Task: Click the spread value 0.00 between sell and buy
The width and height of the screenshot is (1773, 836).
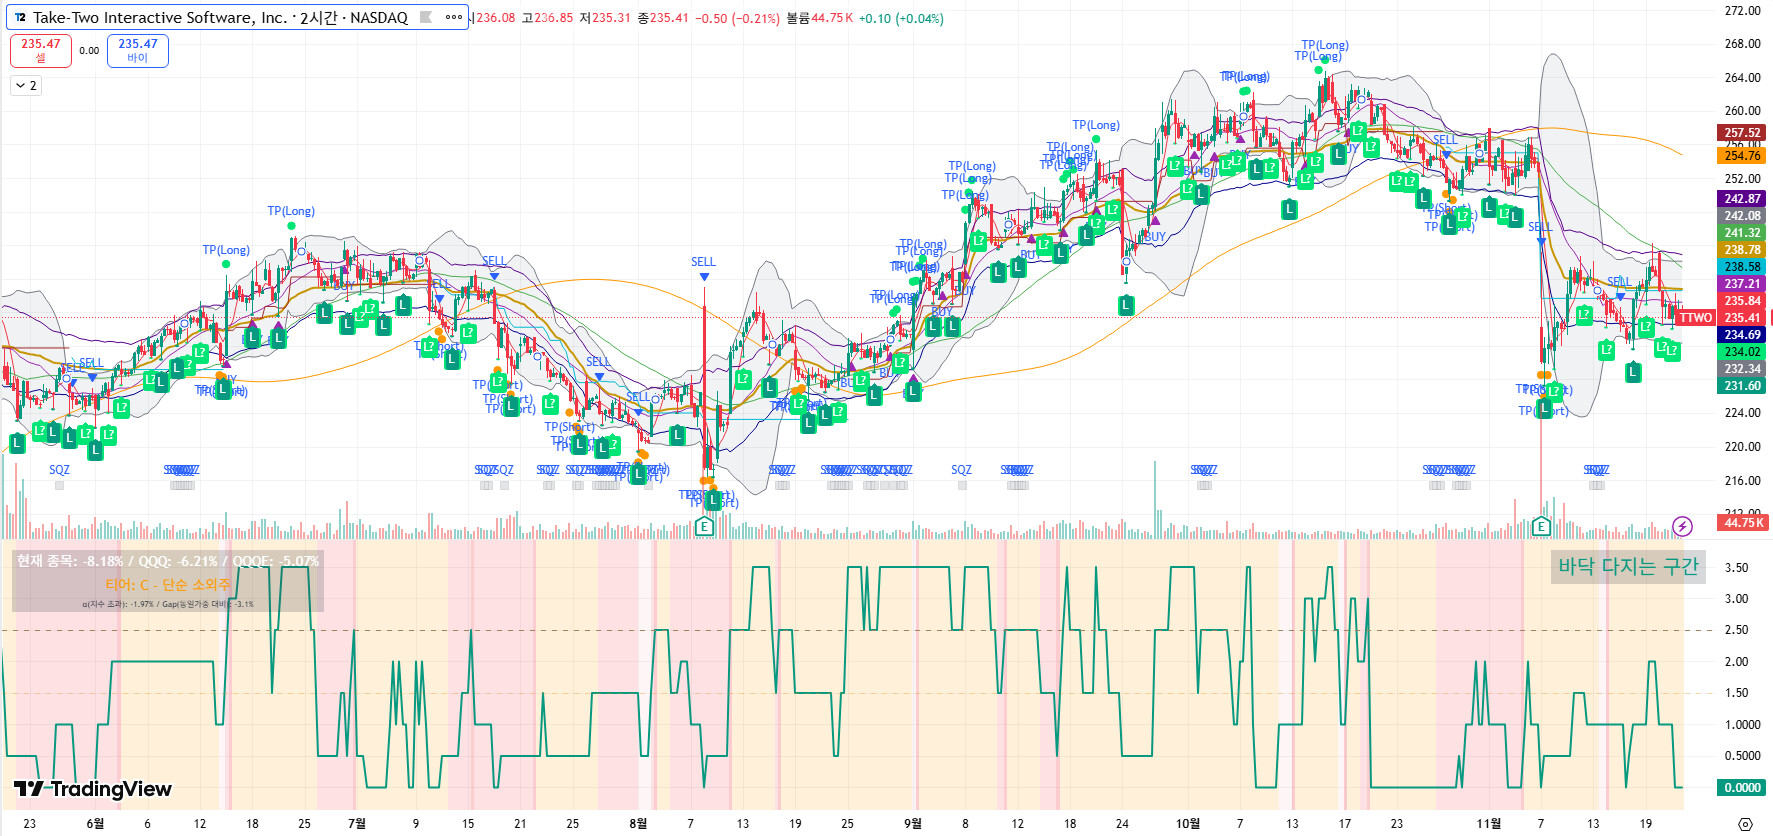Action: pos(89,51)
